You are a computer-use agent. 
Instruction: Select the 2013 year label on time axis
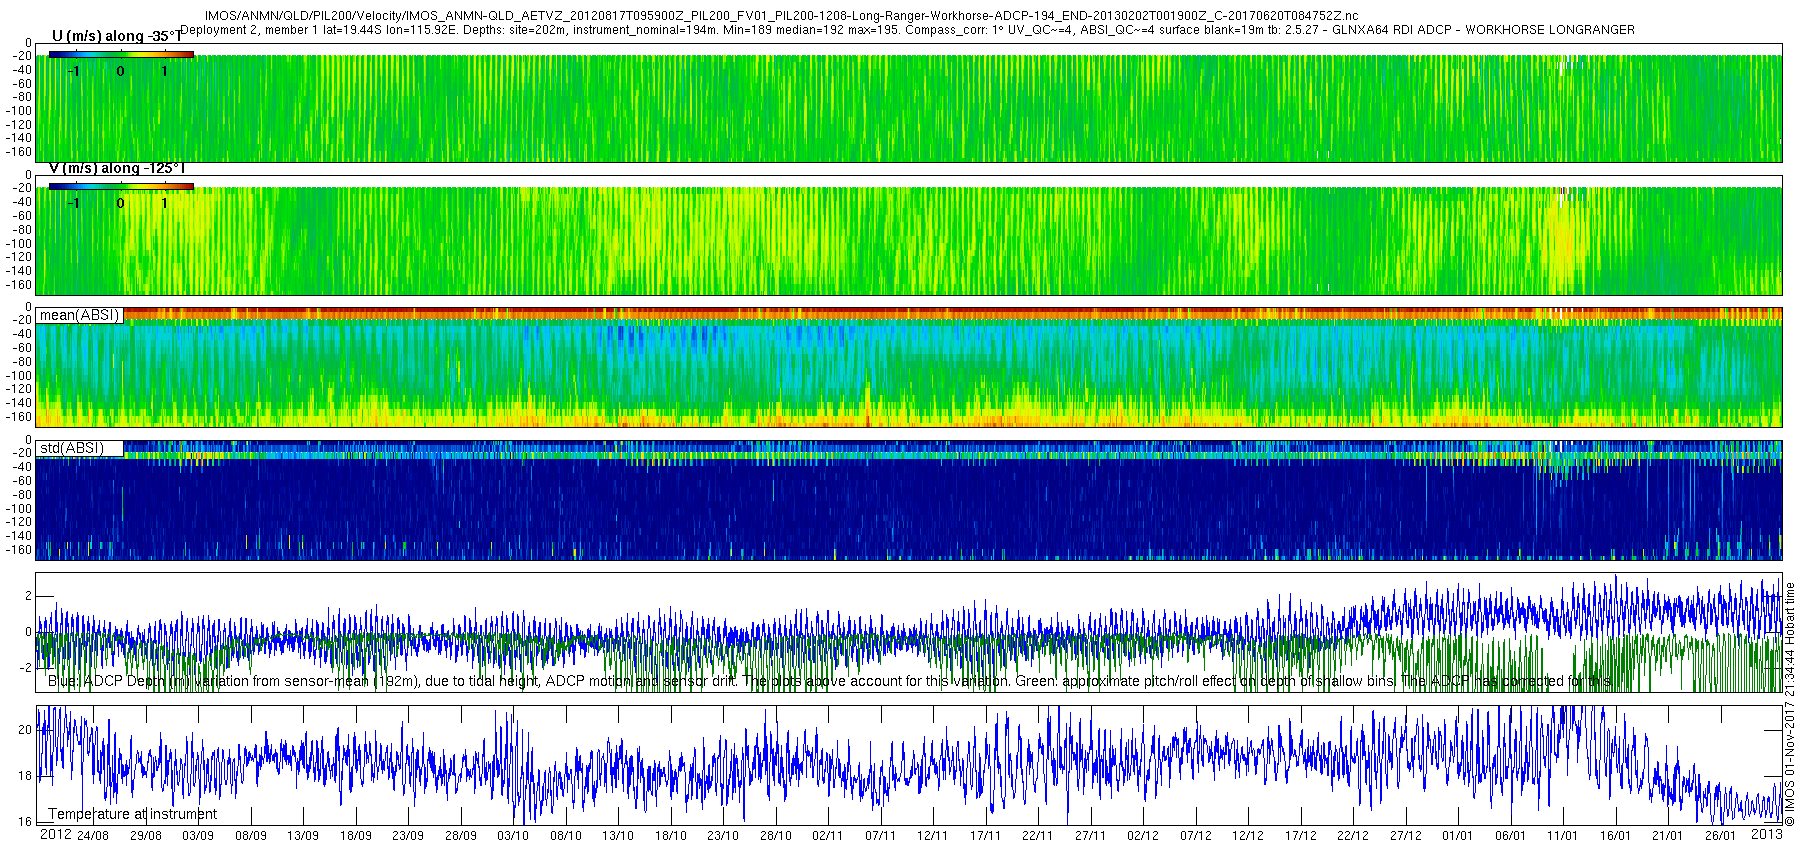[1766, 835]
